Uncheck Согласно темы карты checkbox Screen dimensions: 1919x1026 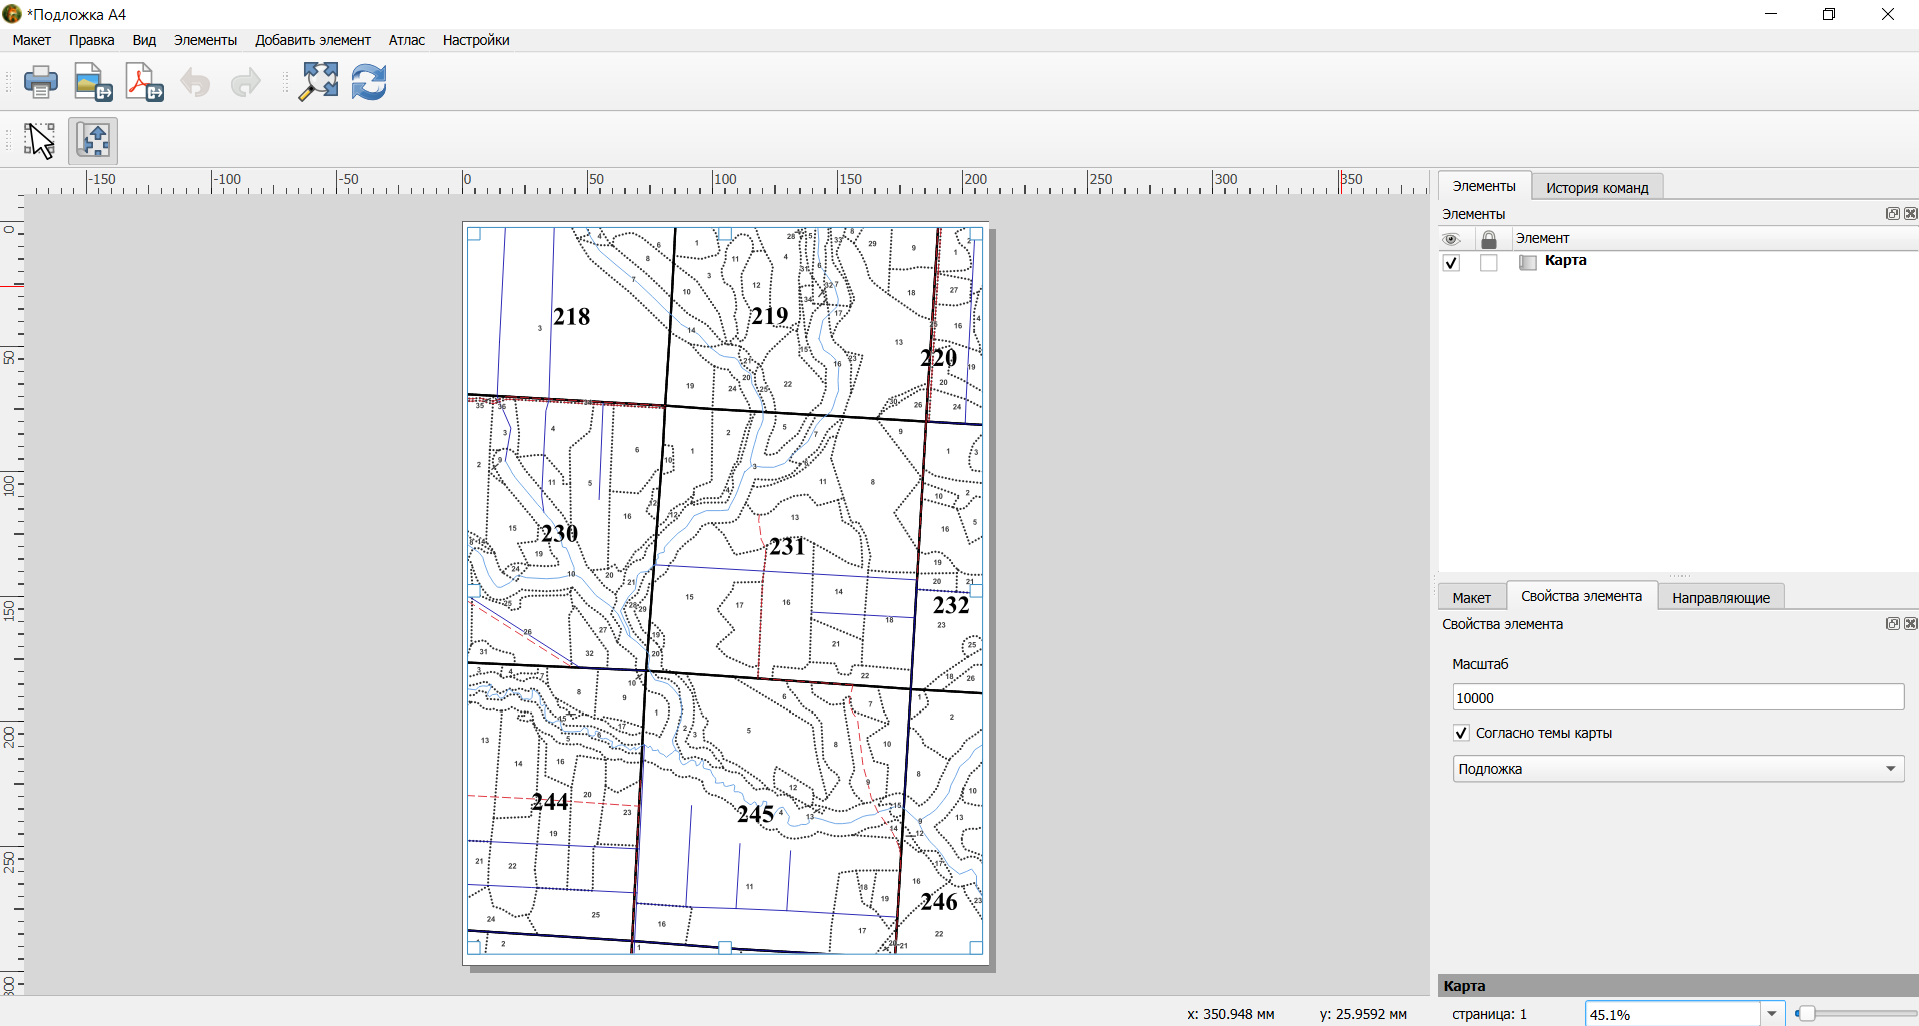pos(1461,733)
